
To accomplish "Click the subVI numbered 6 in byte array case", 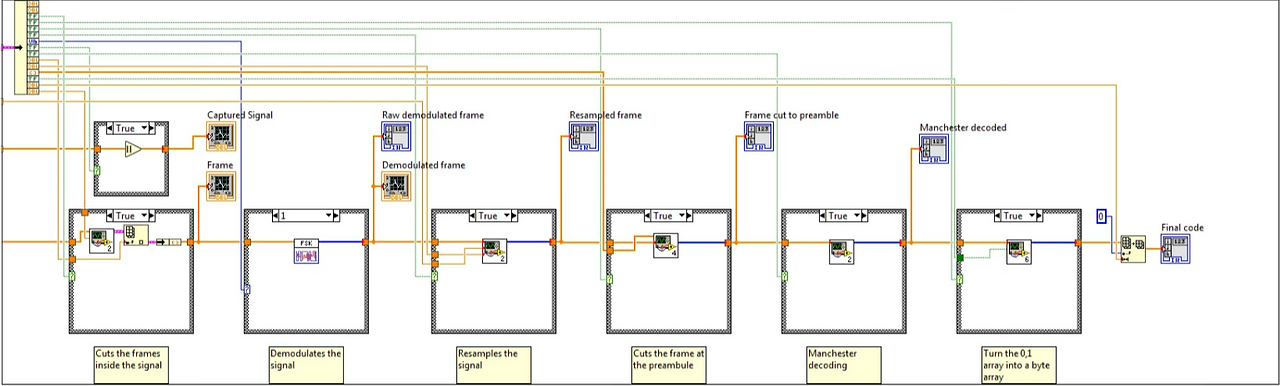I will pos(1019,251).
